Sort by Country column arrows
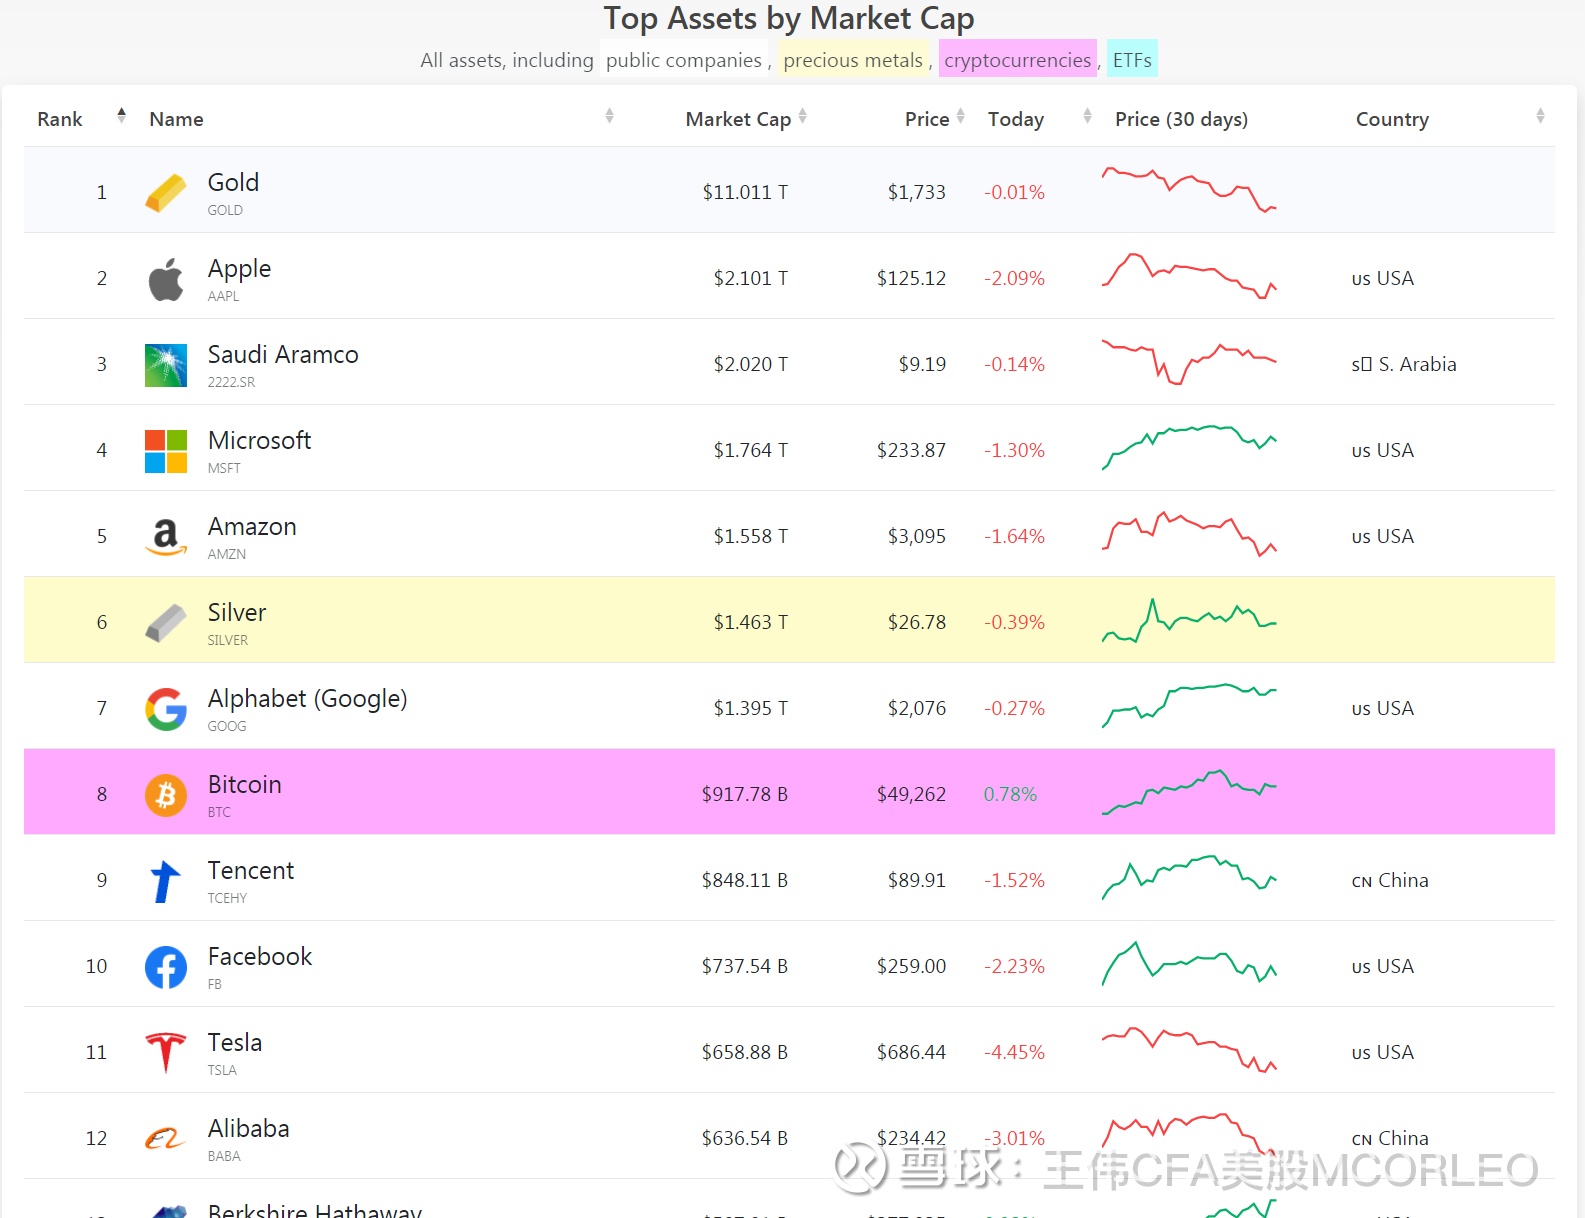The image size is (1585, 1218). tap(1540, 117)
